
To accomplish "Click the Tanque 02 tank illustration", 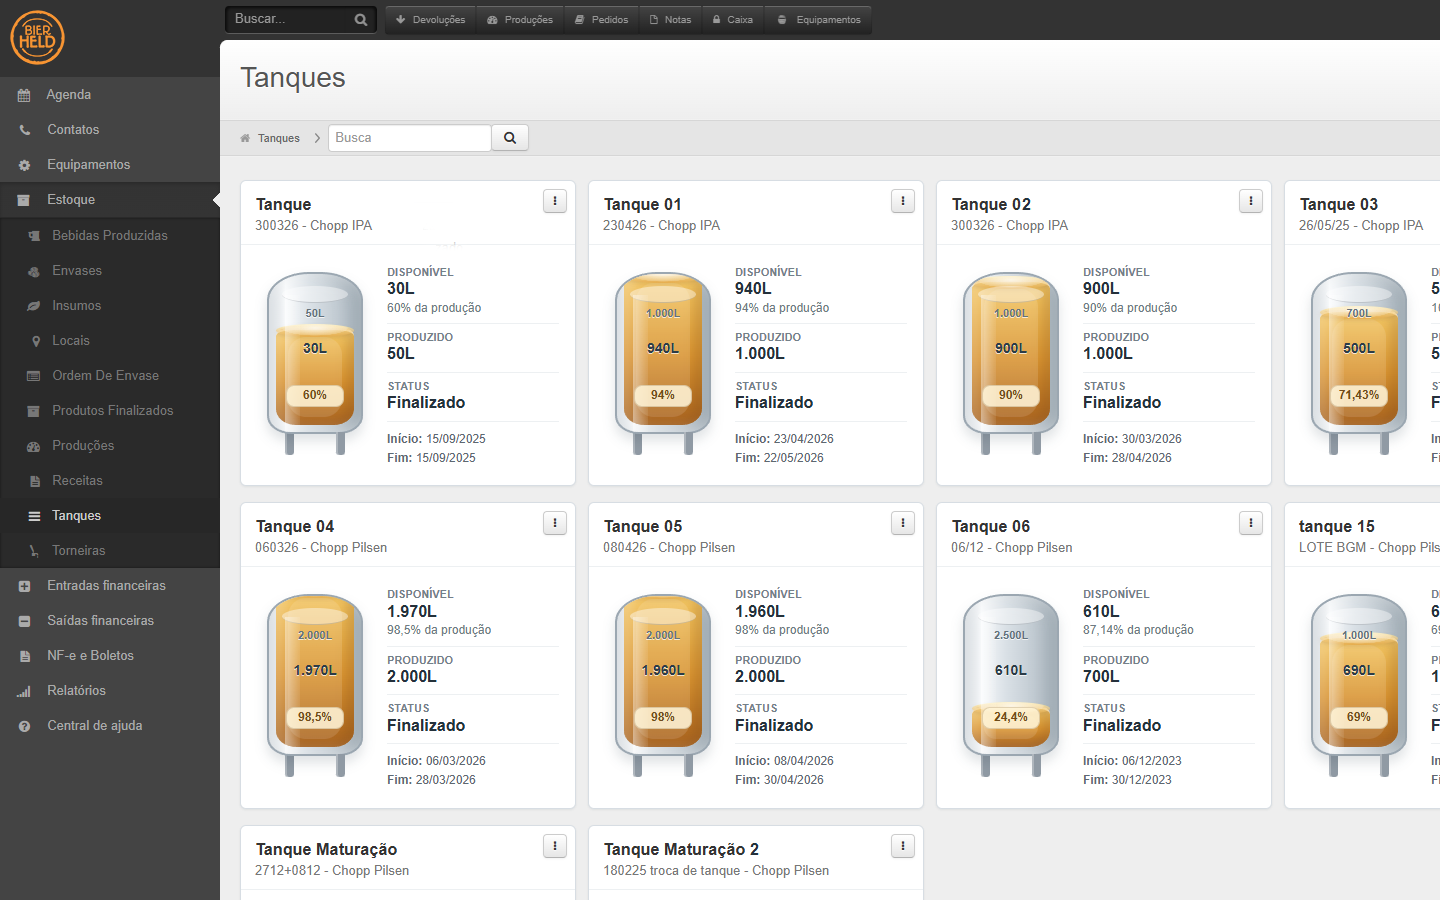I will pos(1011,363).
